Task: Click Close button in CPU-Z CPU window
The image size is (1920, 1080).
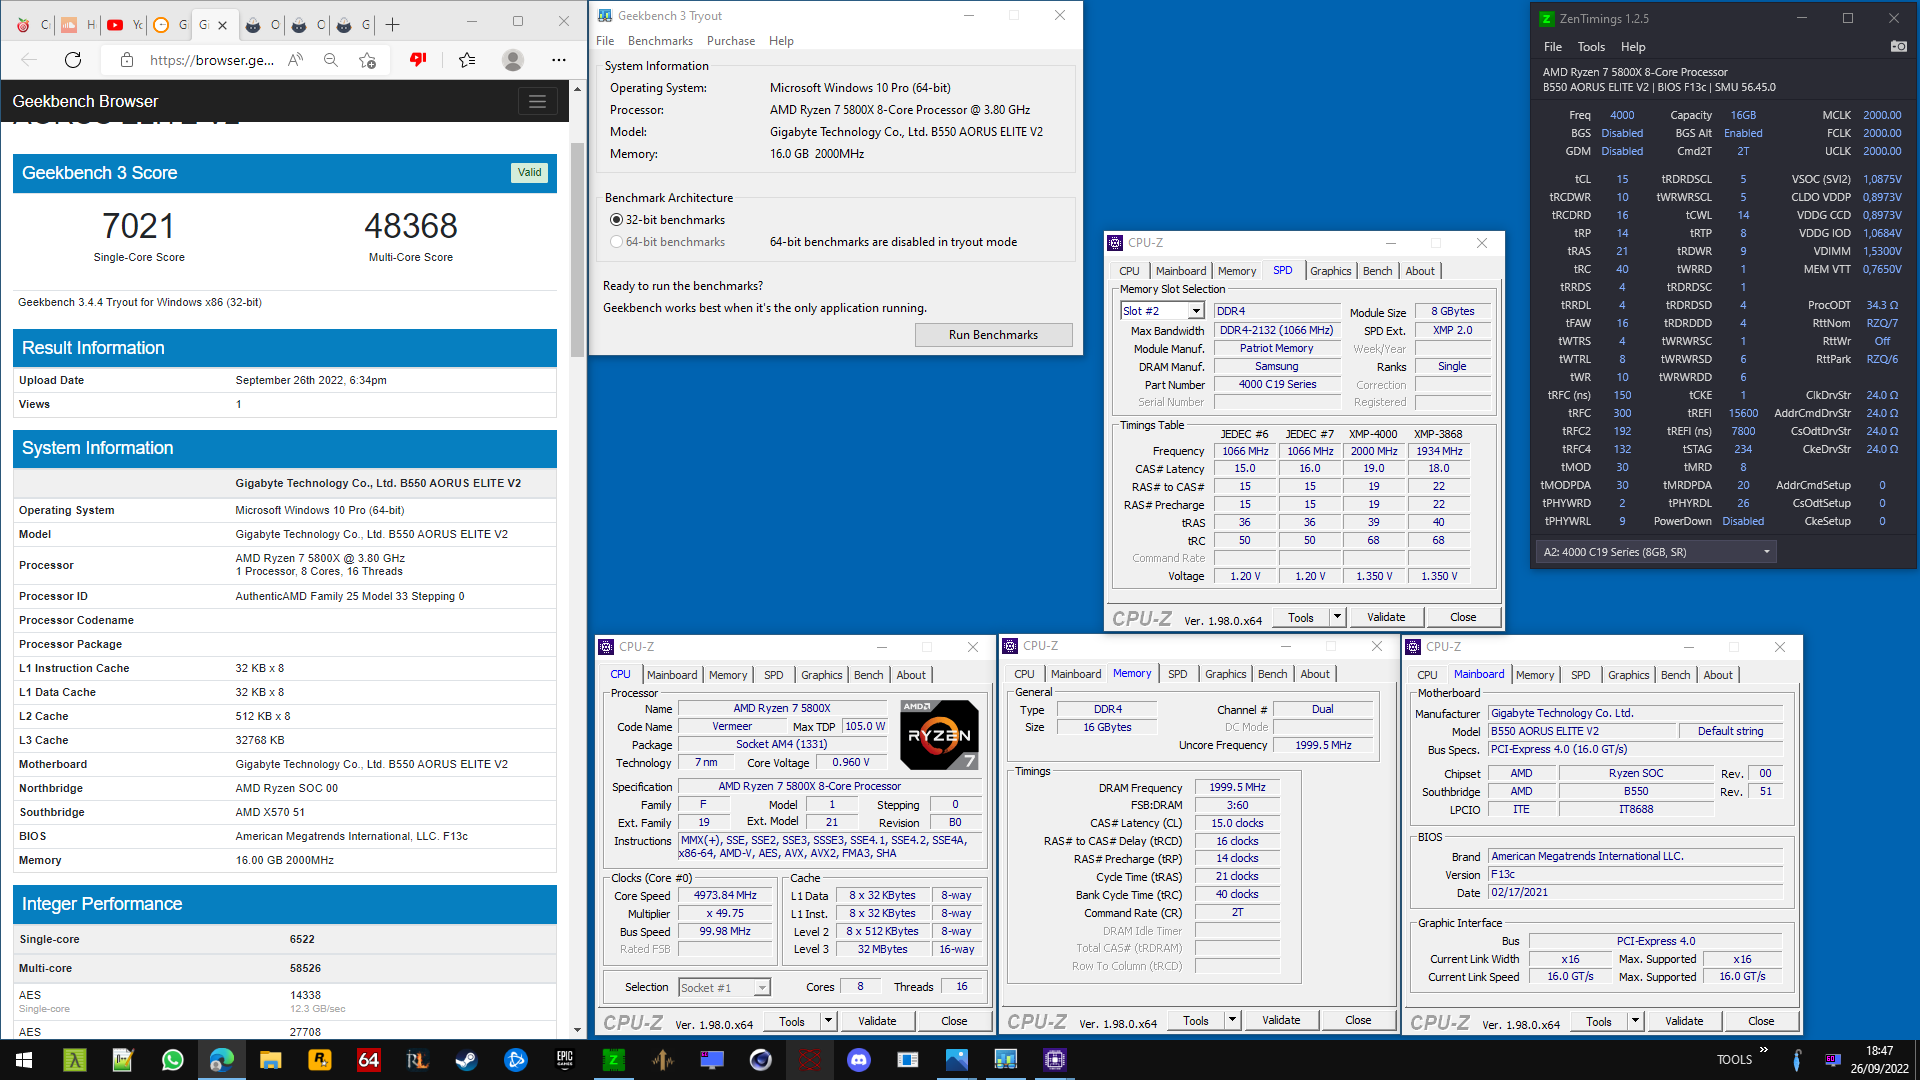Action: [954, 1021]
